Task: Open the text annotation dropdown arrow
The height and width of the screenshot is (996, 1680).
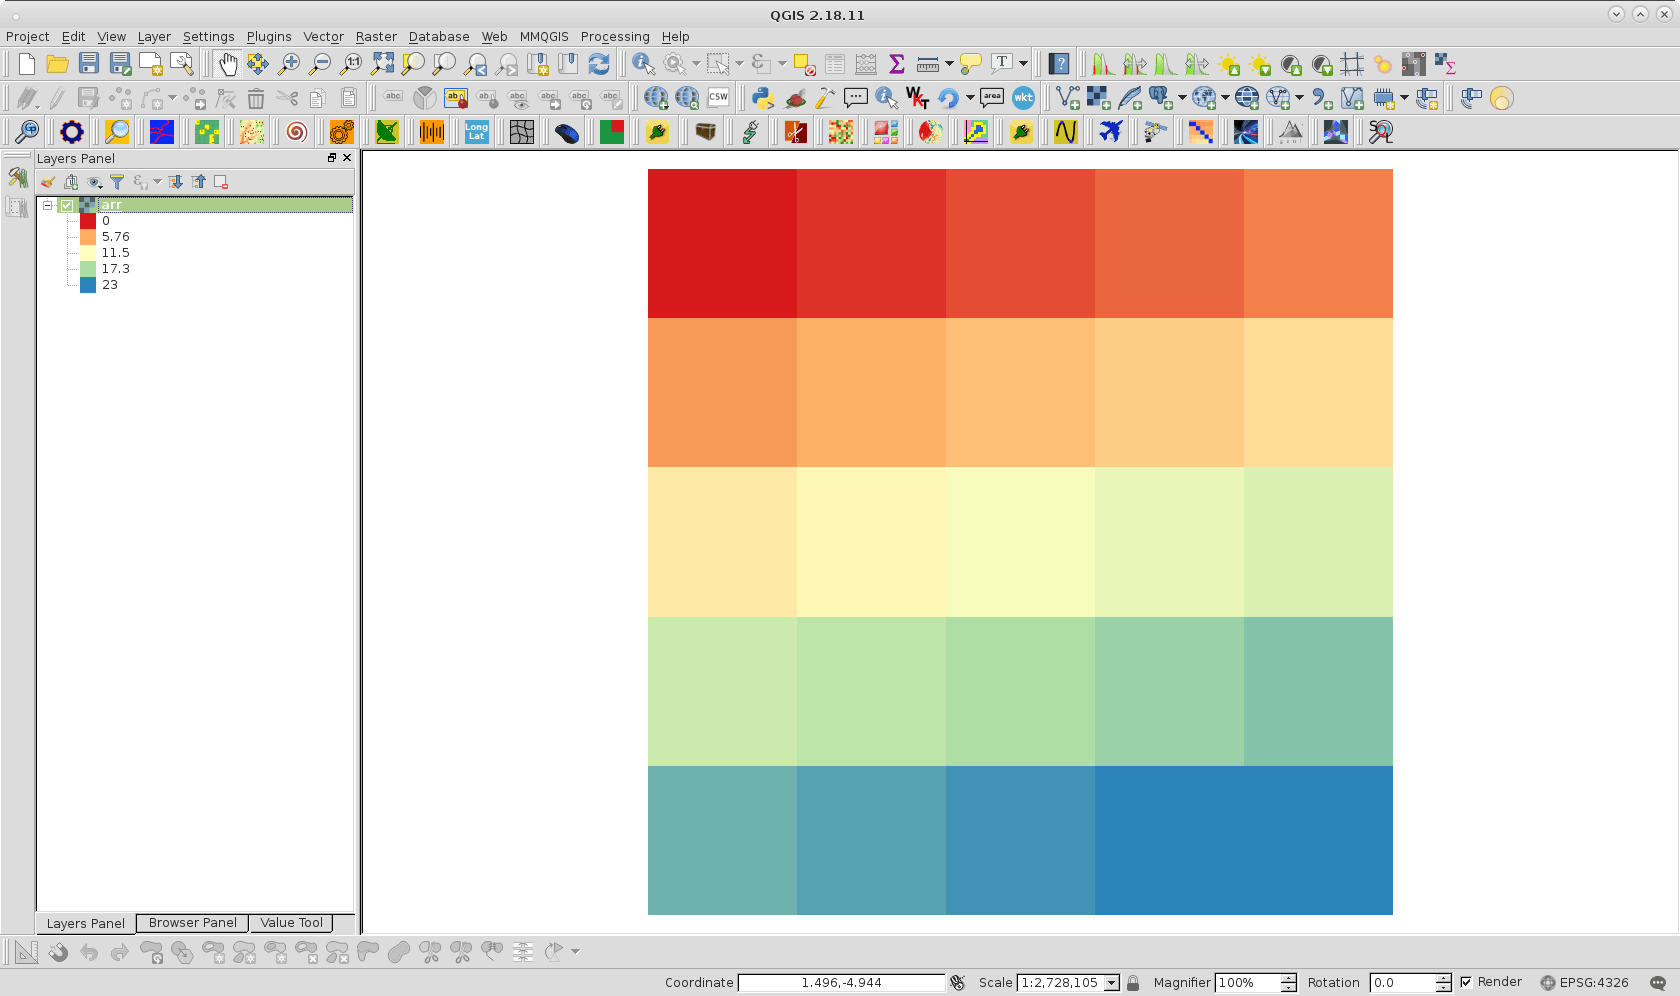Action: (x=1023, y=64)
